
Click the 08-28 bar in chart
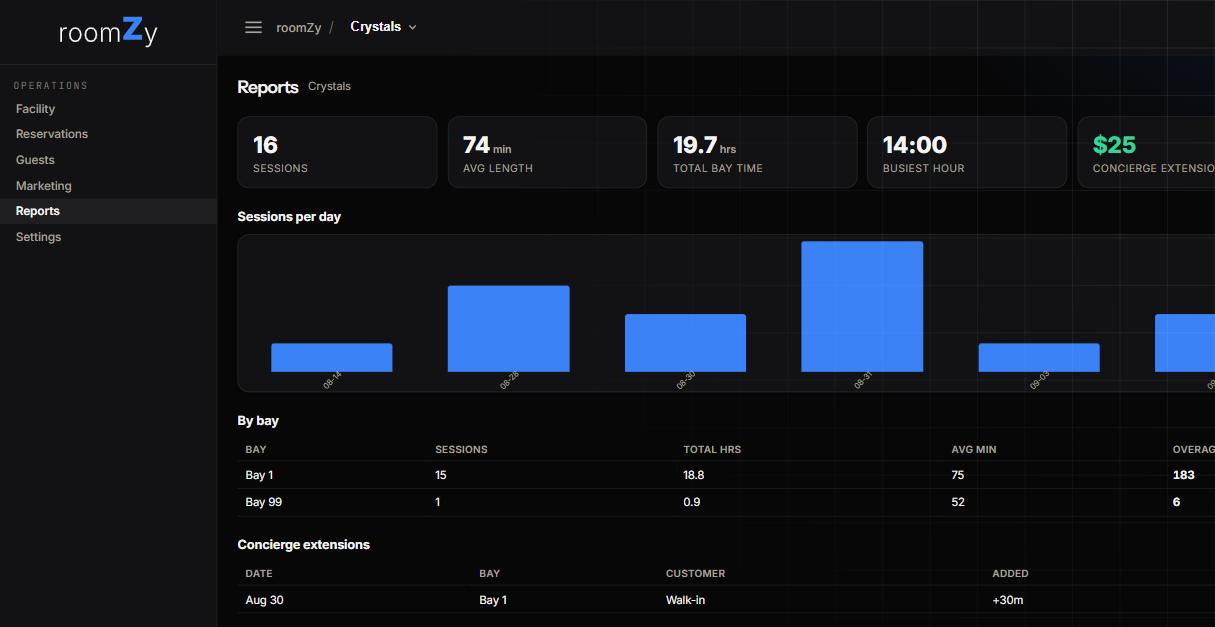click(x=508, y=329)
